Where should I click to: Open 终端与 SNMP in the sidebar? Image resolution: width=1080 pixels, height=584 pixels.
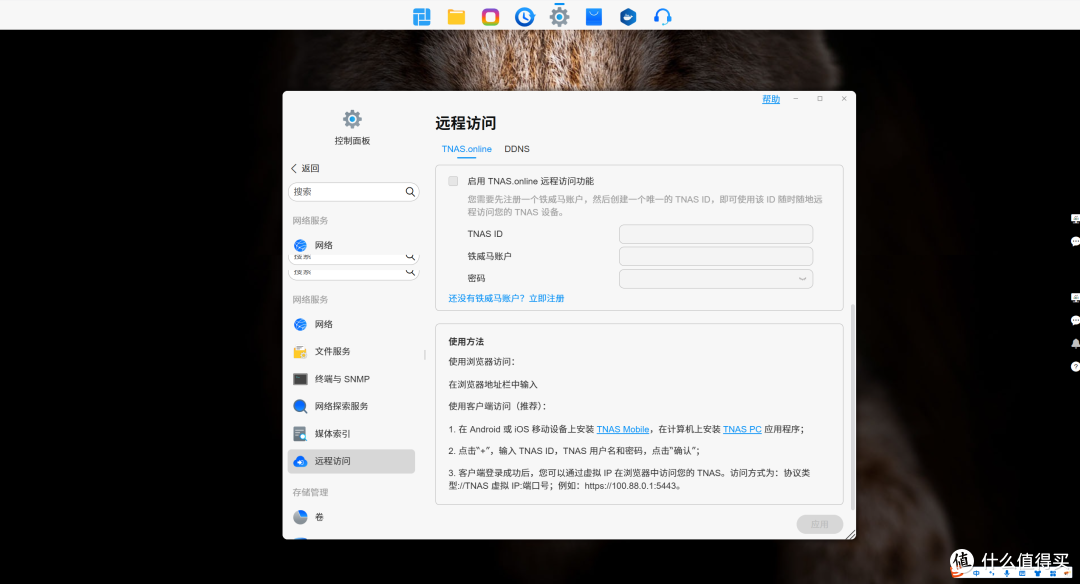(351, 379)
